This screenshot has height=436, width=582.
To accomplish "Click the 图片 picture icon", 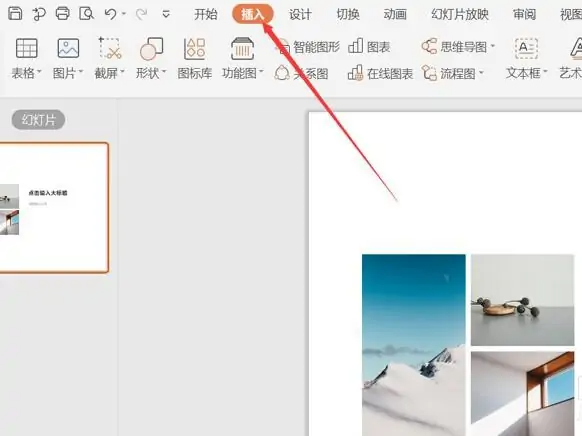I will click(x=68, y=48).
